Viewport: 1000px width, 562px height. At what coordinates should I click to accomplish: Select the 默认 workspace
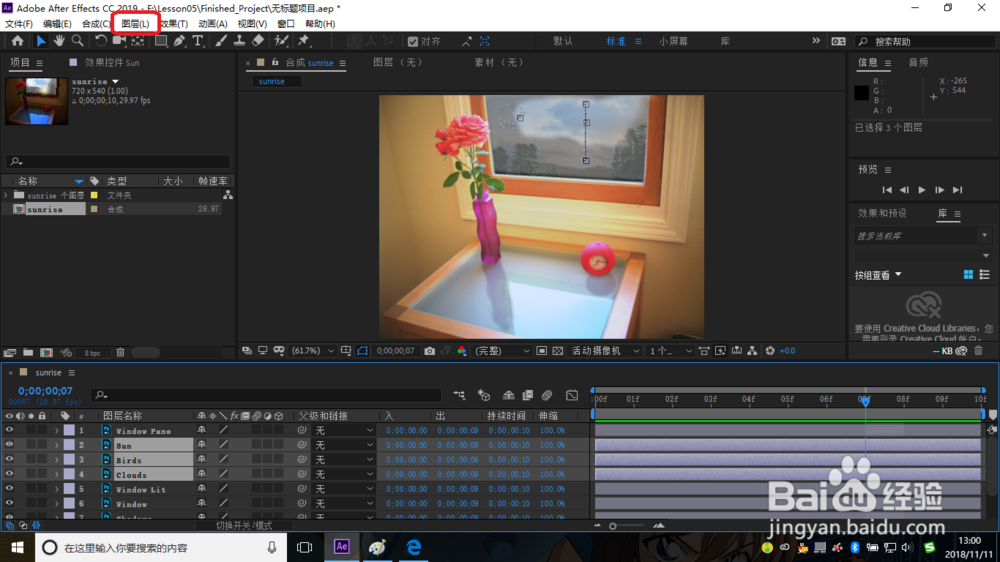[563, 41]
